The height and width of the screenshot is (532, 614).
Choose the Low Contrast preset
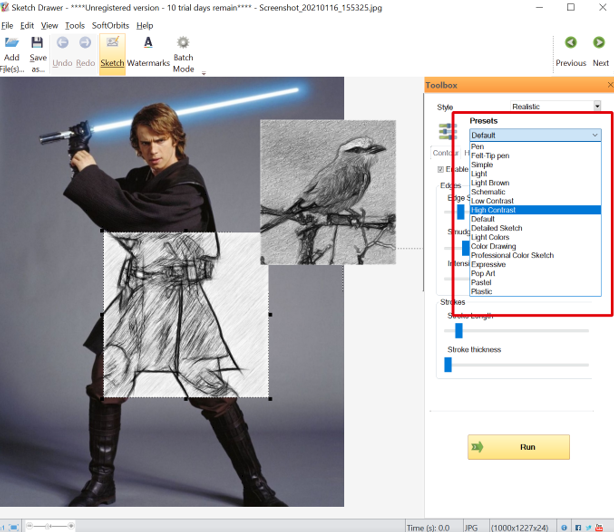[x=535, y=201]
